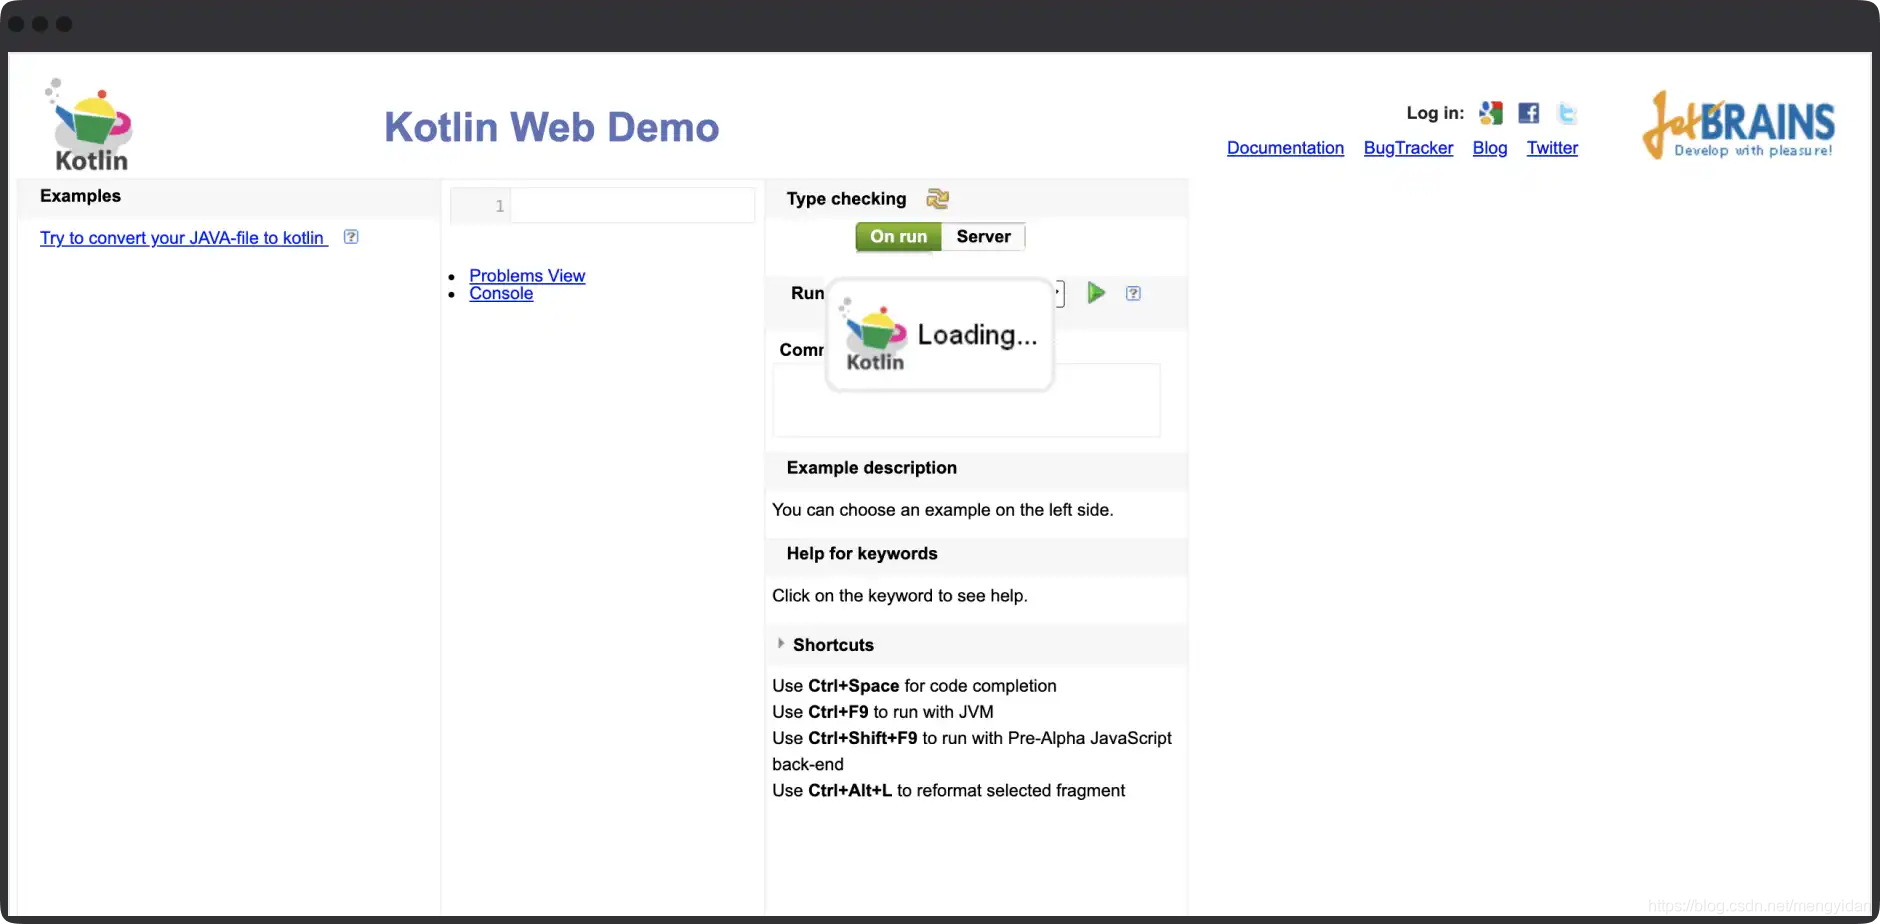Click text 'Use Ctrl+F9 to run with JVM'
The image size is (1880, 924).
[883, 712]
